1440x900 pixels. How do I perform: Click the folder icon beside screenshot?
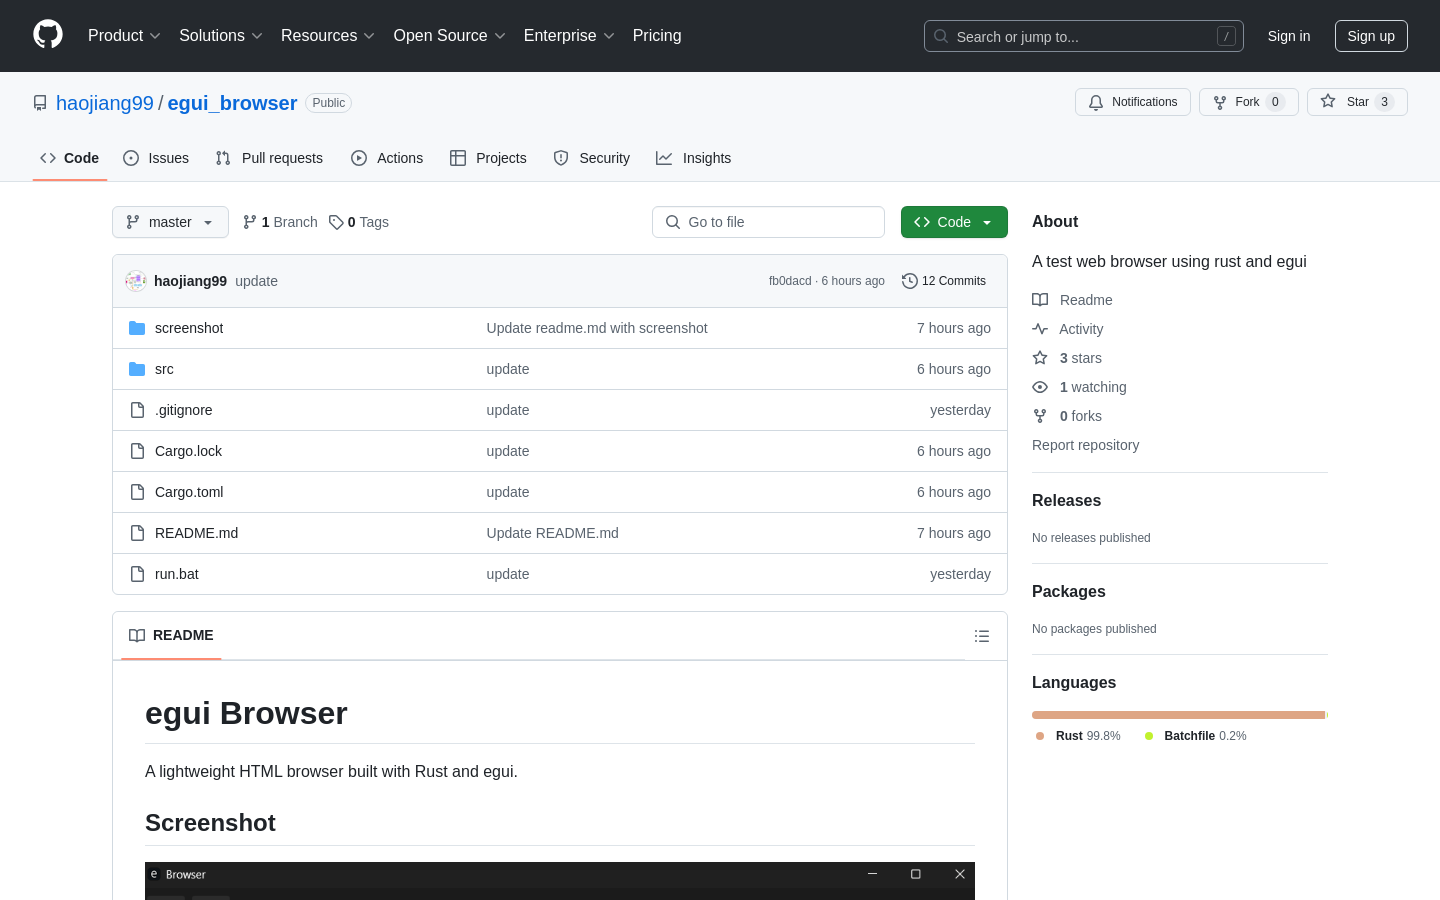tap(137, 328)
